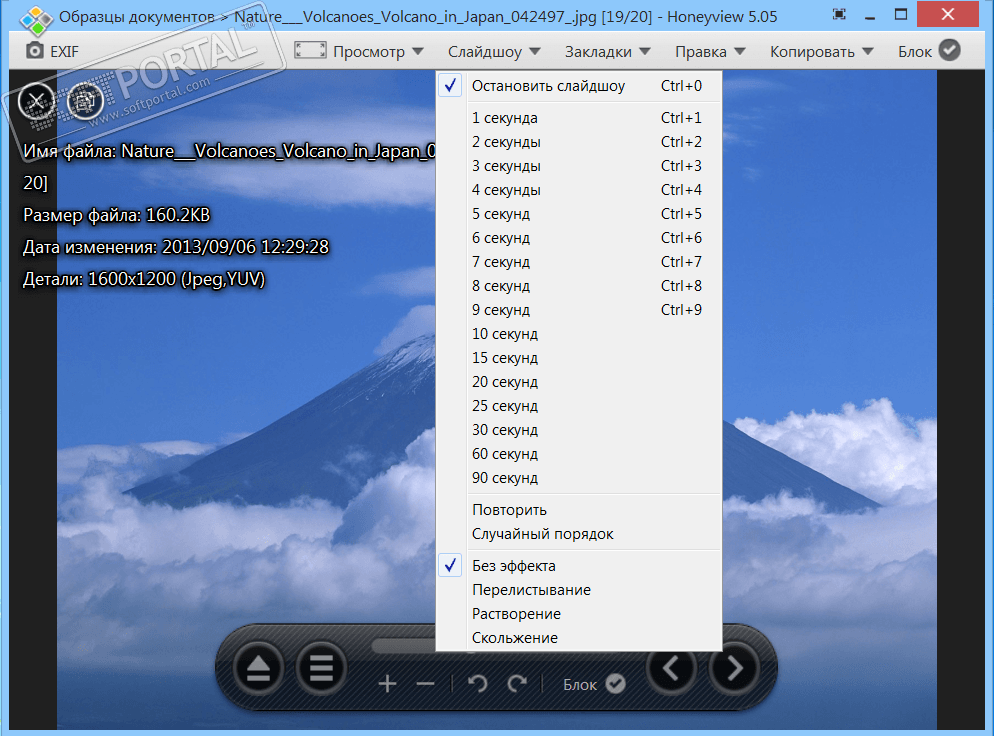Viewport: 994px width, 736px height.
Task: Pick 60 секунд interval
Action: (579, 454)
